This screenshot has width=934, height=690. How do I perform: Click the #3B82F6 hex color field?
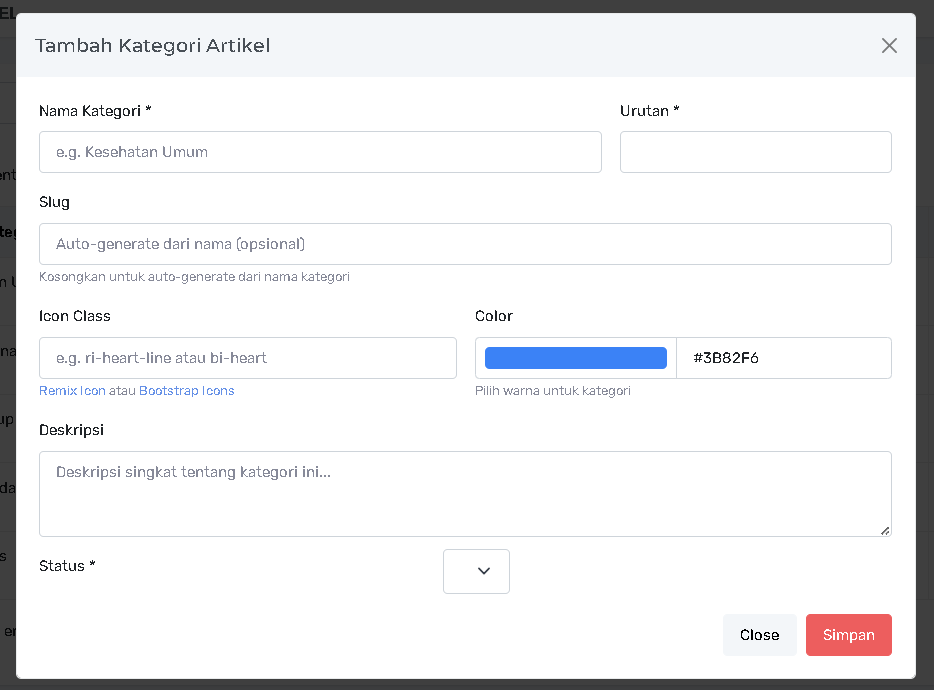pyautogui.click(x=783, y=358)
